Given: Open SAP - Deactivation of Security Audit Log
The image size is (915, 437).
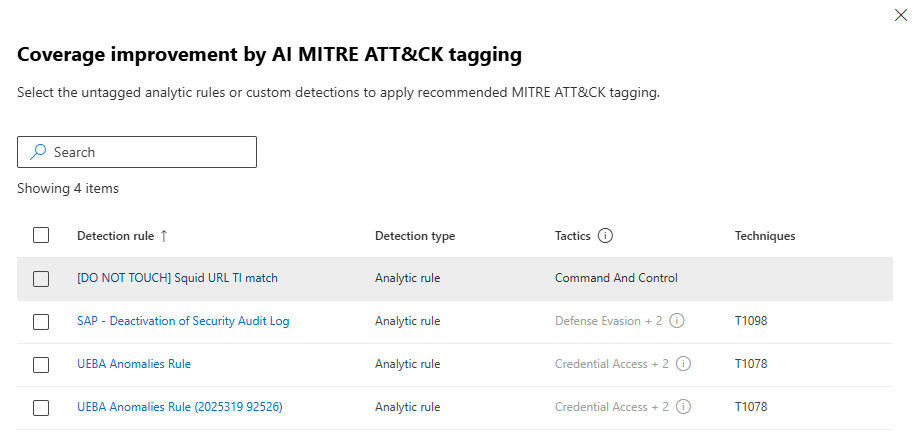Looking at the screenshot, I should click(183, 321).
